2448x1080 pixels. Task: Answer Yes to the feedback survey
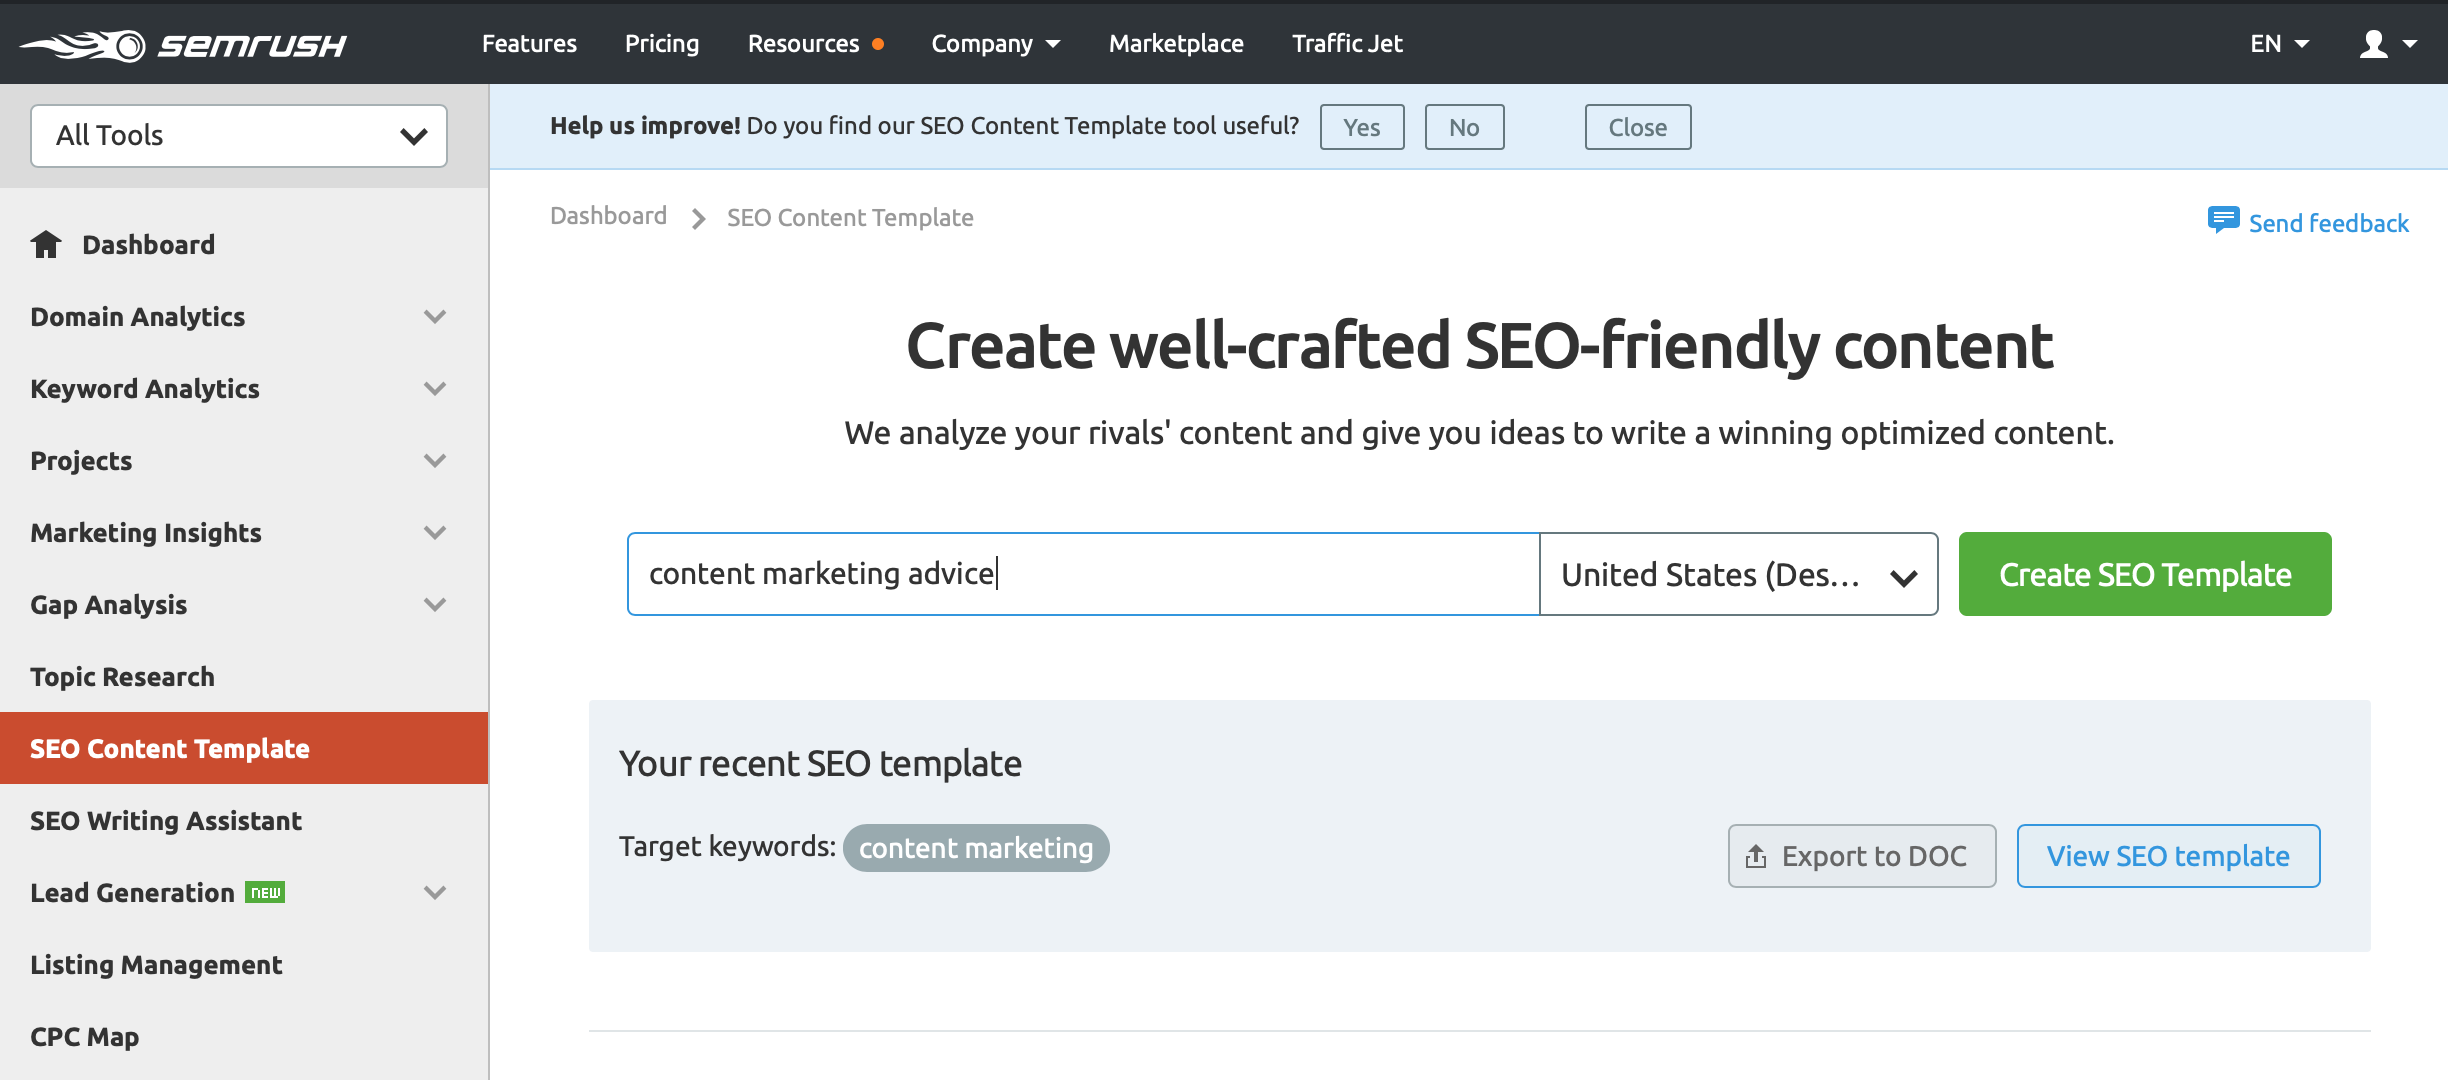pos(1362,126)
